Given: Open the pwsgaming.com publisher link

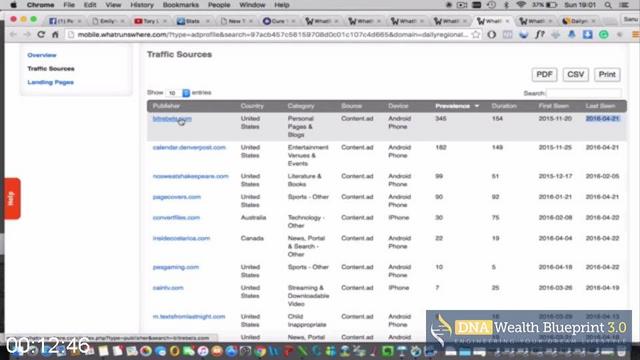Looking at the screenshot, I should [176, 267].
